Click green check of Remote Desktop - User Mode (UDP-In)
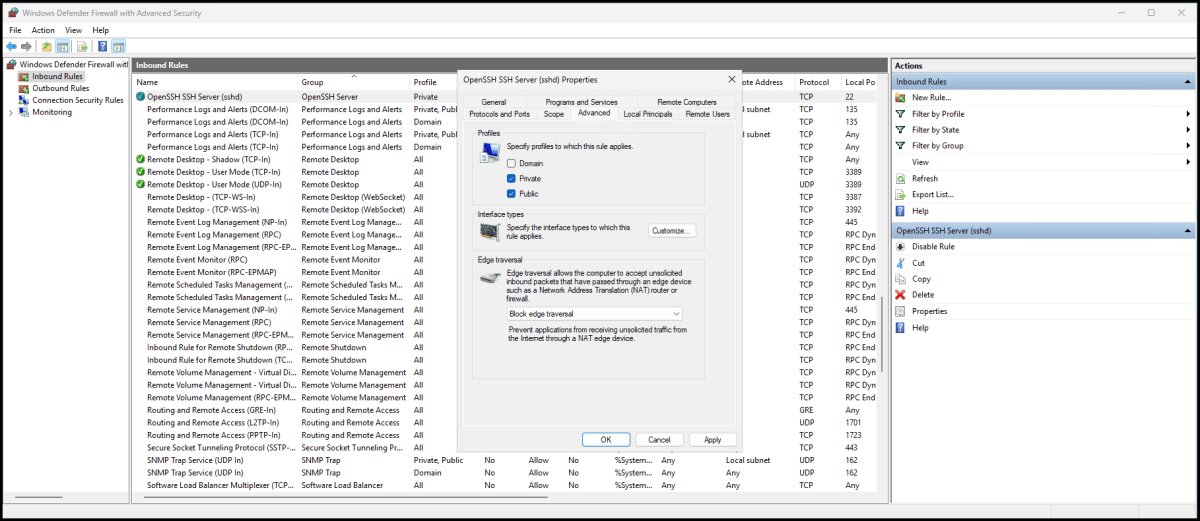This screenshot has width=1200, height=521. pos(141,184)
